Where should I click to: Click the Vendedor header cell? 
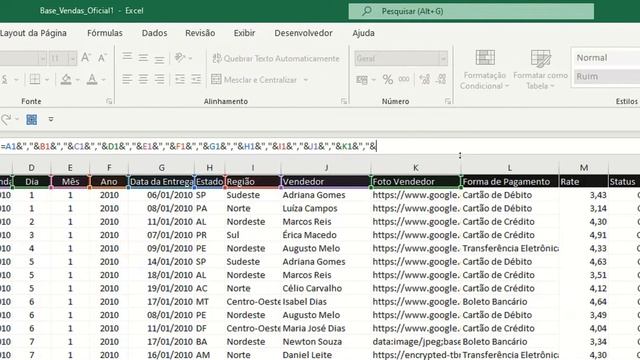click(326, 182)
